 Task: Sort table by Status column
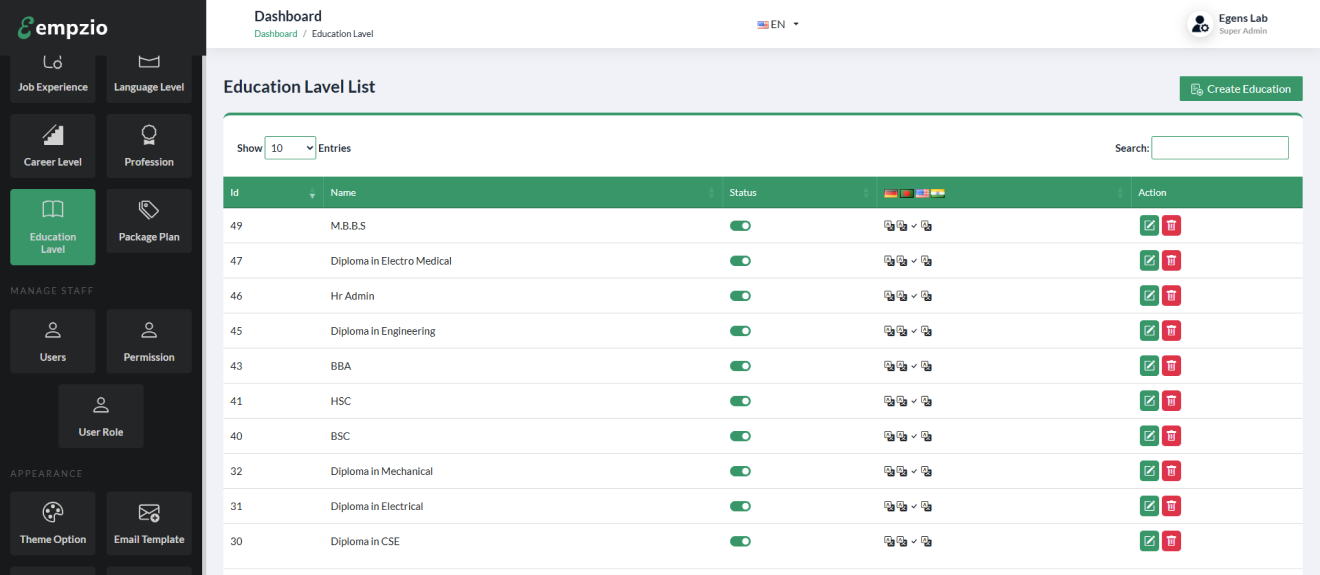click(x=800, y=192)
